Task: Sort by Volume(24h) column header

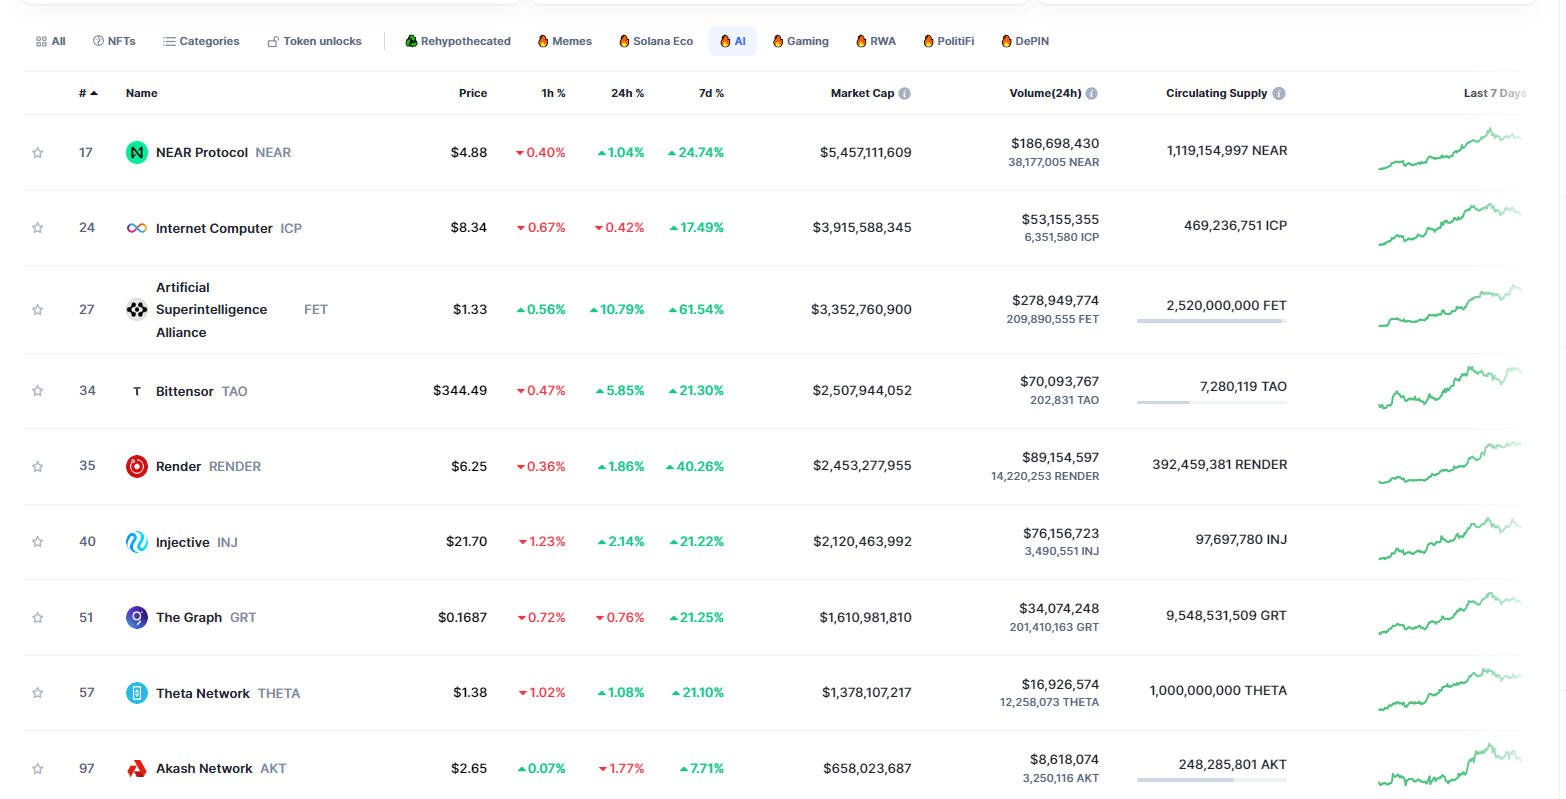Action: pyautogui.click(x=1045, y=93)
